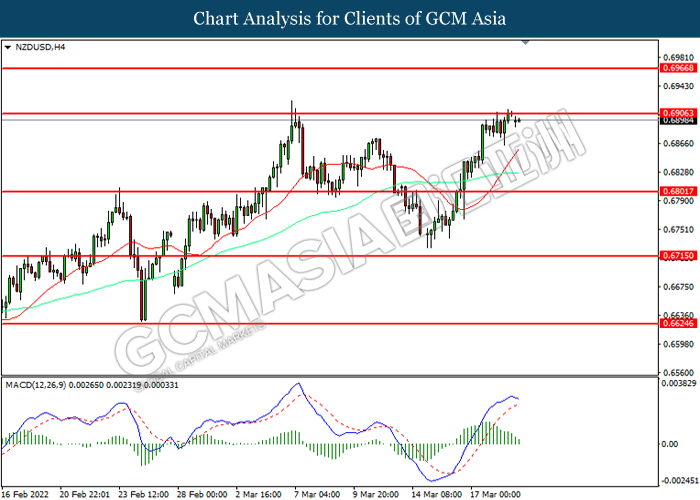
Task: Click the MACD(12,26,9) indicator label
Action: (92, 384)
